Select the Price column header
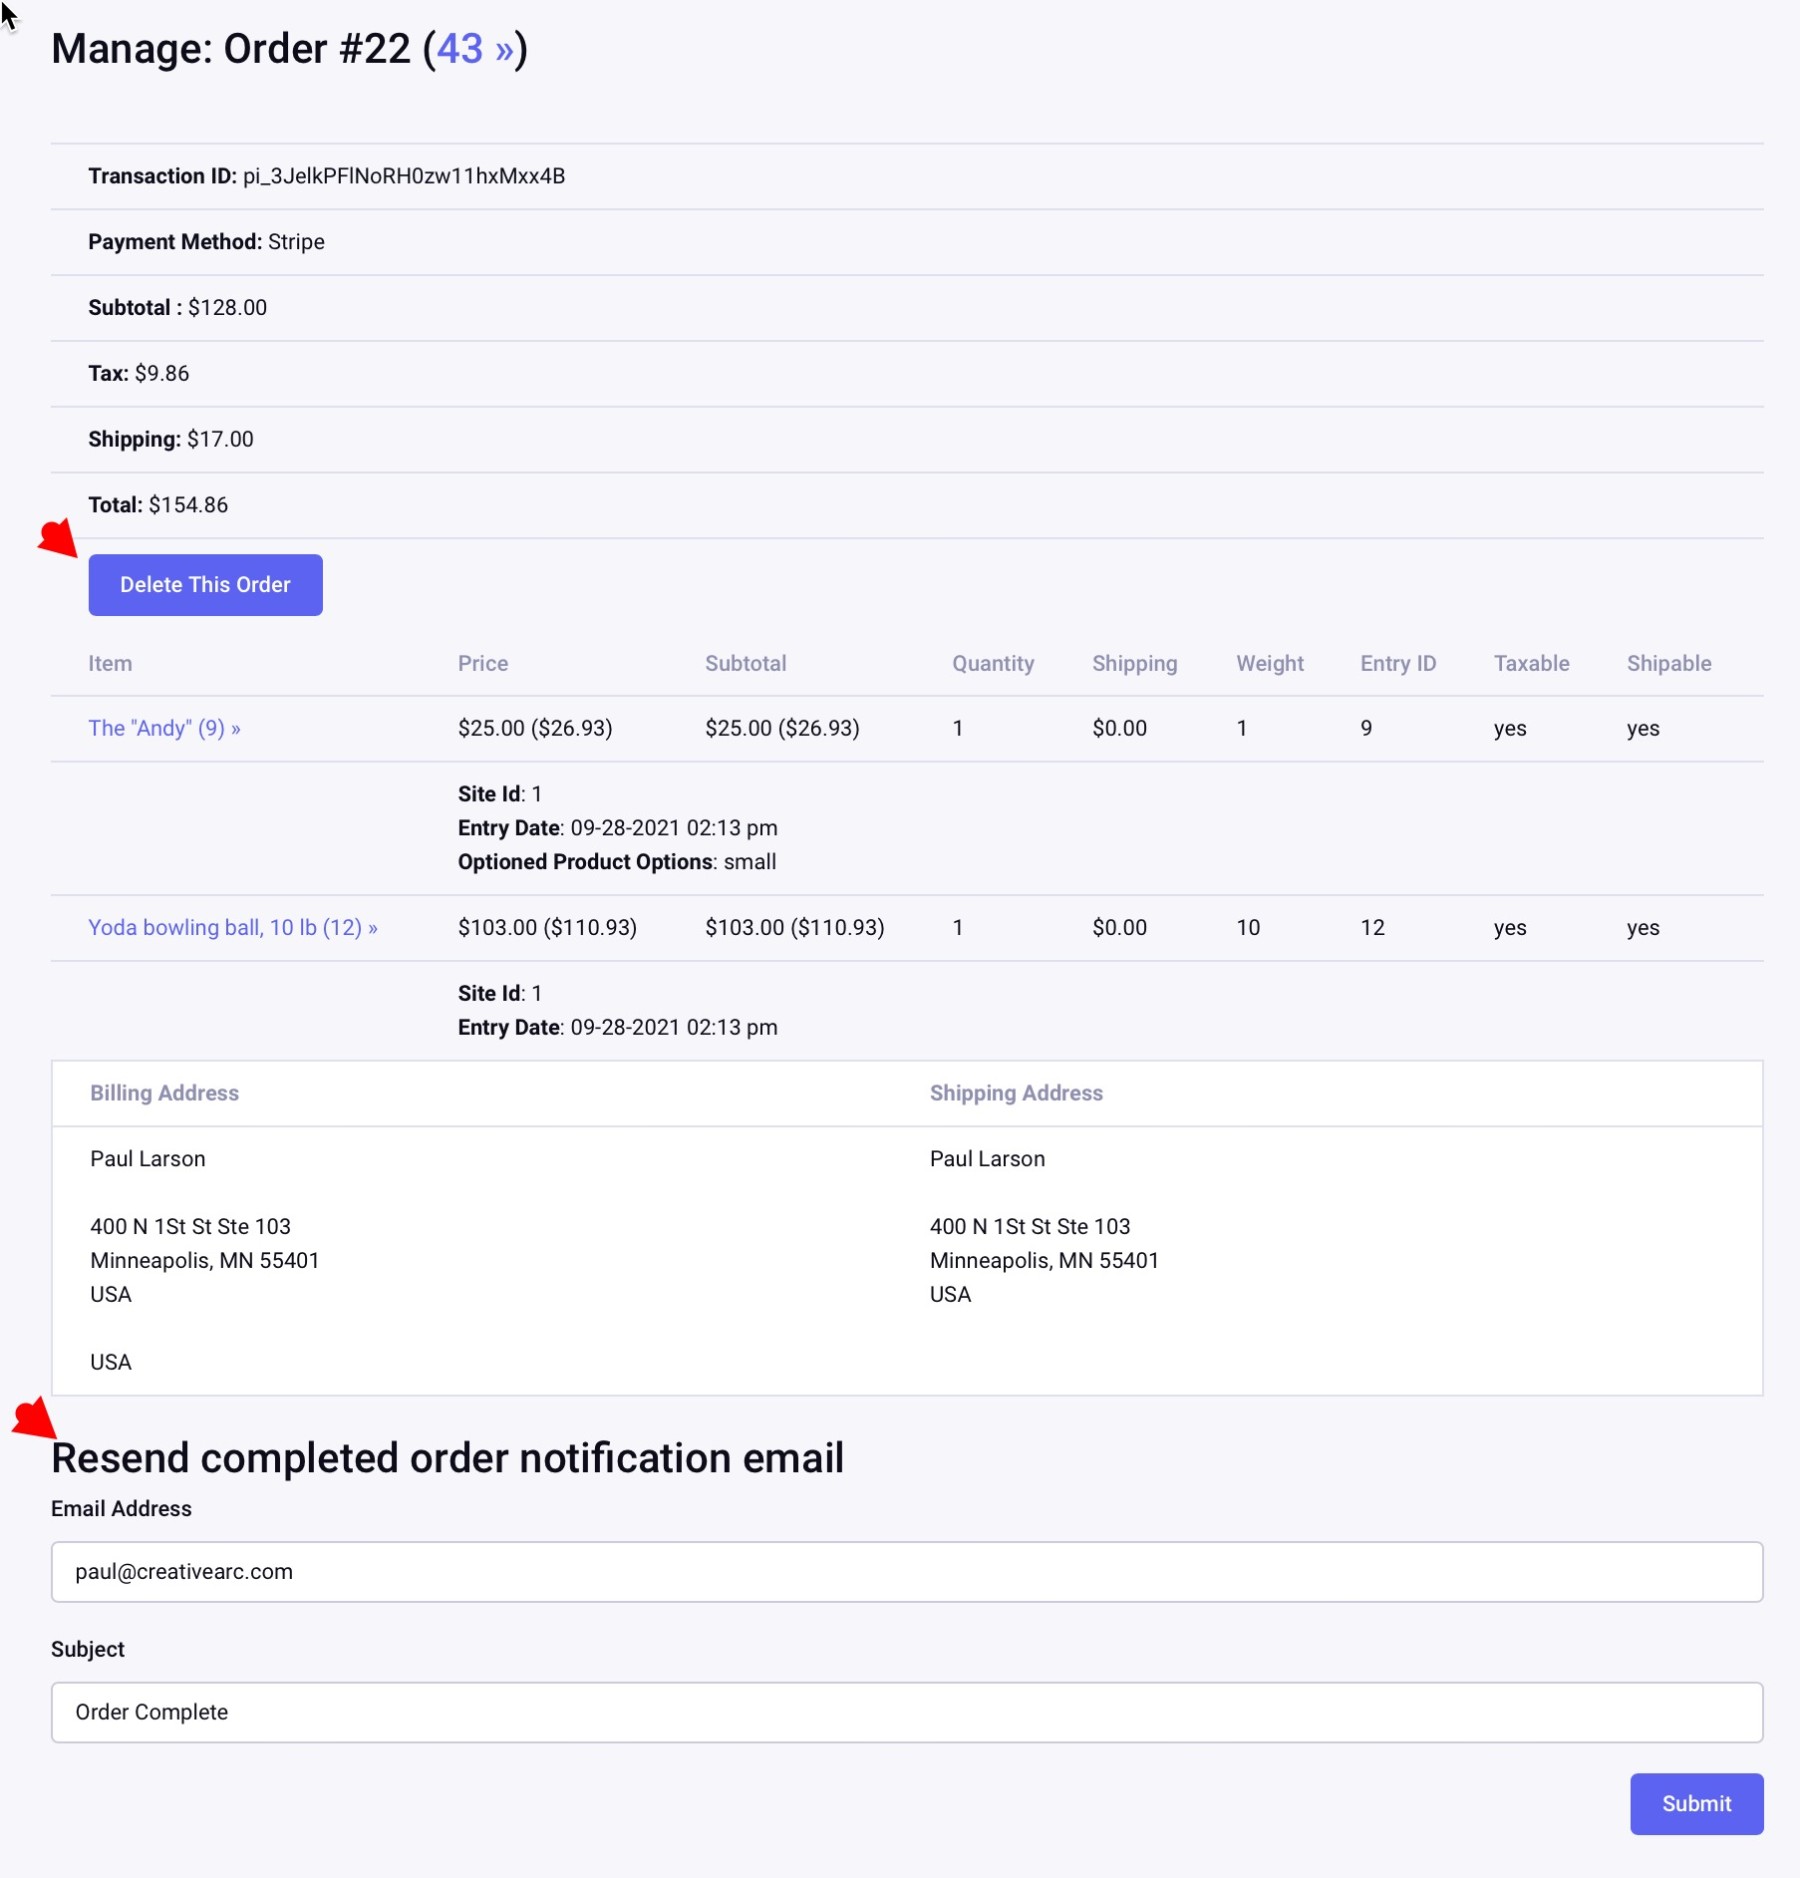The width and height of the screenshot is (1800, 1878). coord(483,663)
